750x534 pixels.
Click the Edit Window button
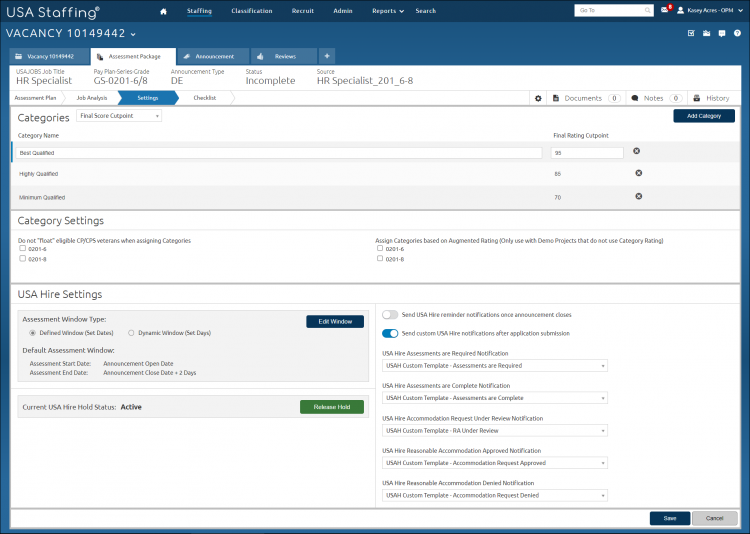[335, 322]
